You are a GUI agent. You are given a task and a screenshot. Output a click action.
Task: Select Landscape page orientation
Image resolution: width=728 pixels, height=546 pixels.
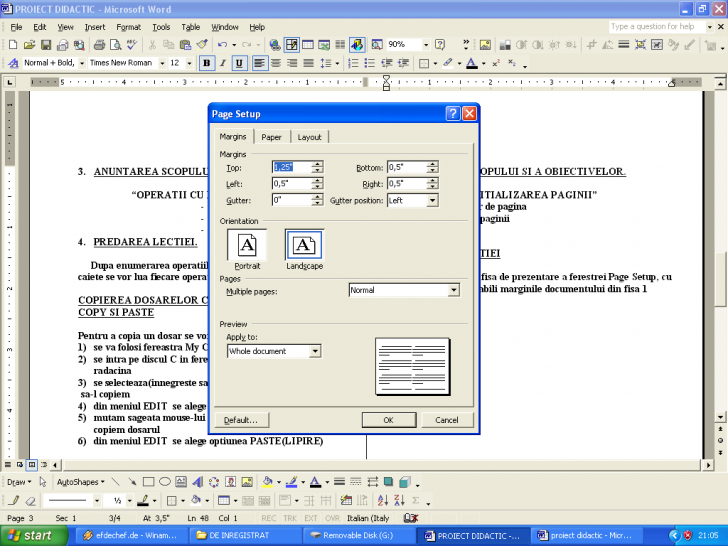click(304, 246)
